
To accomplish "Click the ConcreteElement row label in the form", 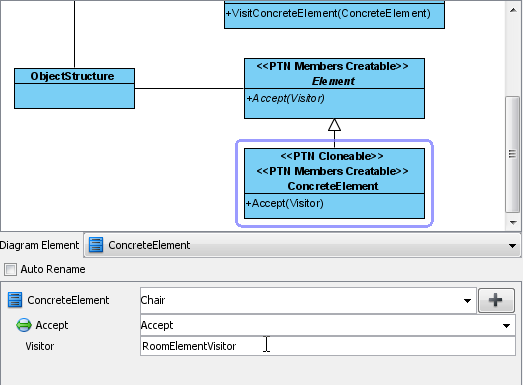I will 68,300.
